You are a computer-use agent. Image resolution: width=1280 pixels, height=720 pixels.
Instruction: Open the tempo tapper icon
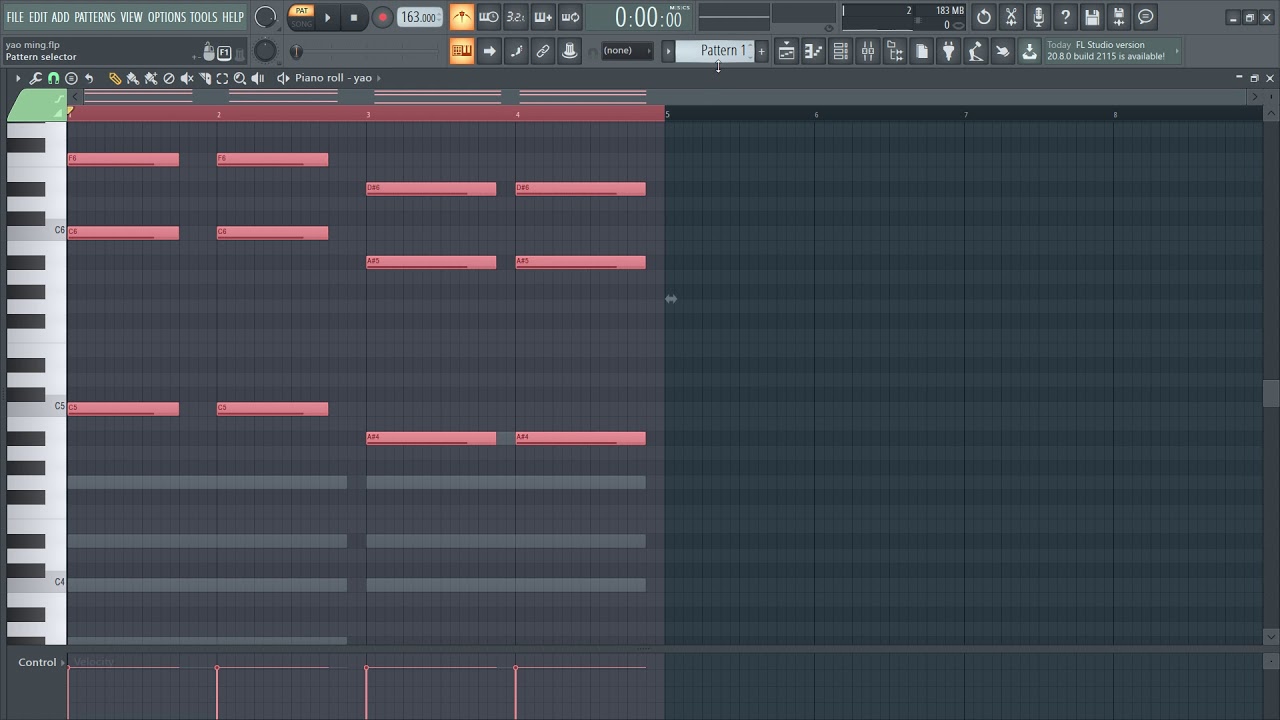976,51
